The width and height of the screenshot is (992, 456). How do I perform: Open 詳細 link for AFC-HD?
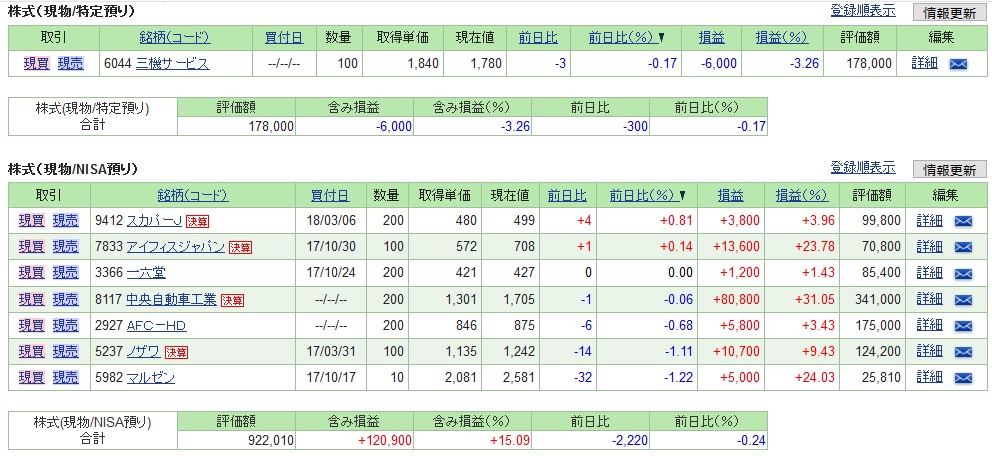pyautogui.click(x=929, y=326)
